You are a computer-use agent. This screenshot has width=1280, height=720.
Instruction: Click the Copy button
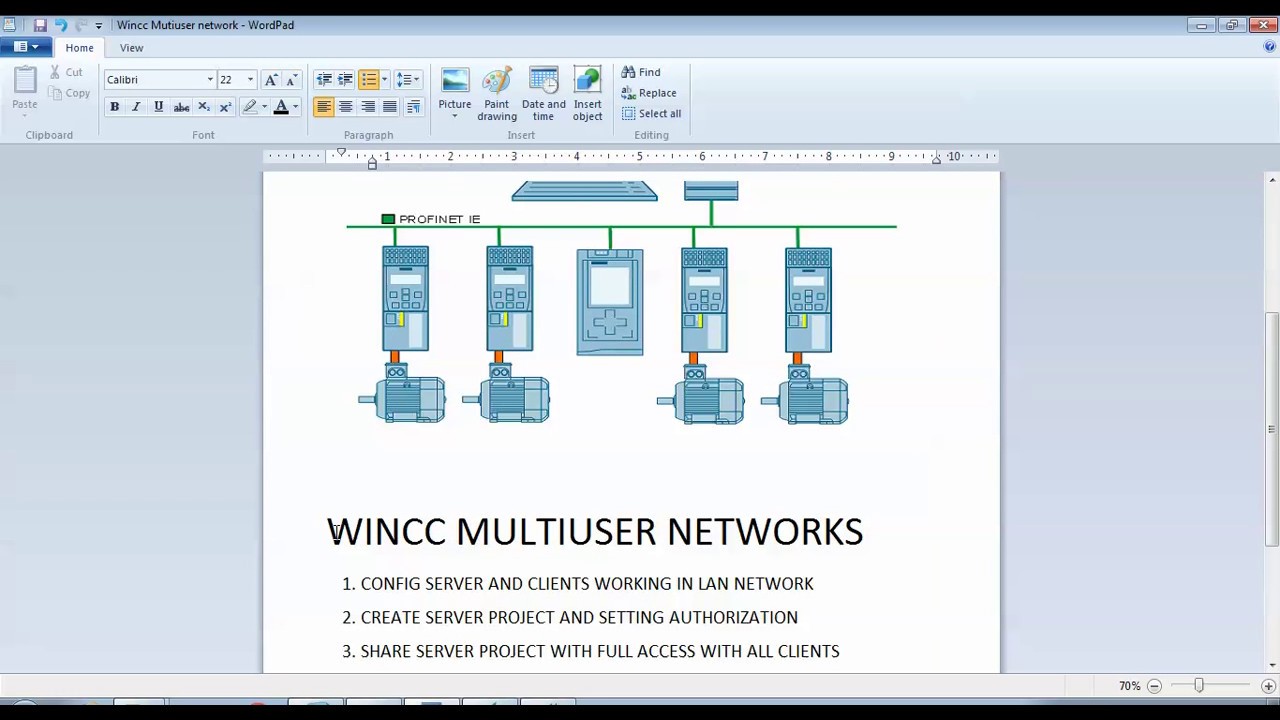(69, 93)
